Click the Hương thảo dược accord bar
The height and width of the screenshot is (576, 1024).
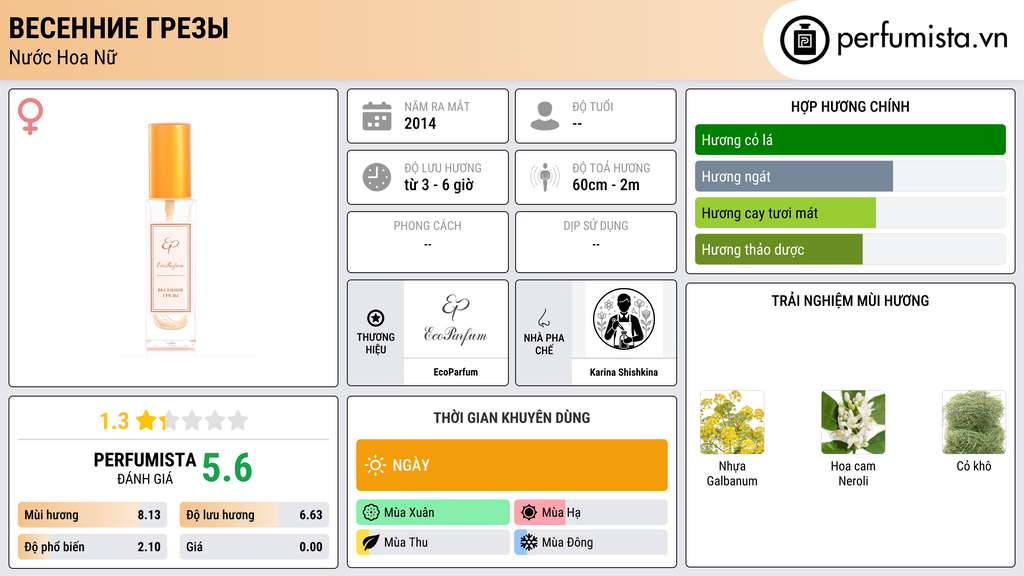point(850,249)
